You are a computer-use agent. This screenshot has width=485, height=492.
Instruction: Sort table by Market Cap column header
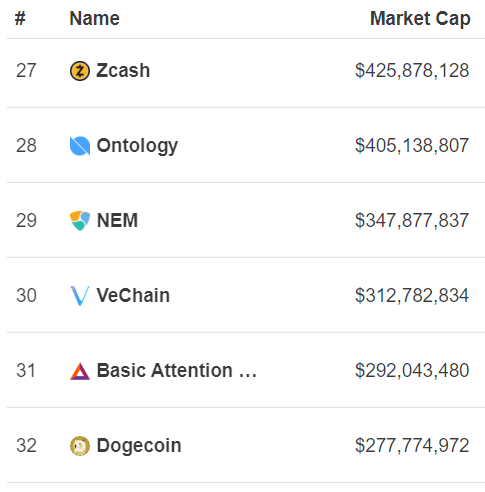(420, 19)
